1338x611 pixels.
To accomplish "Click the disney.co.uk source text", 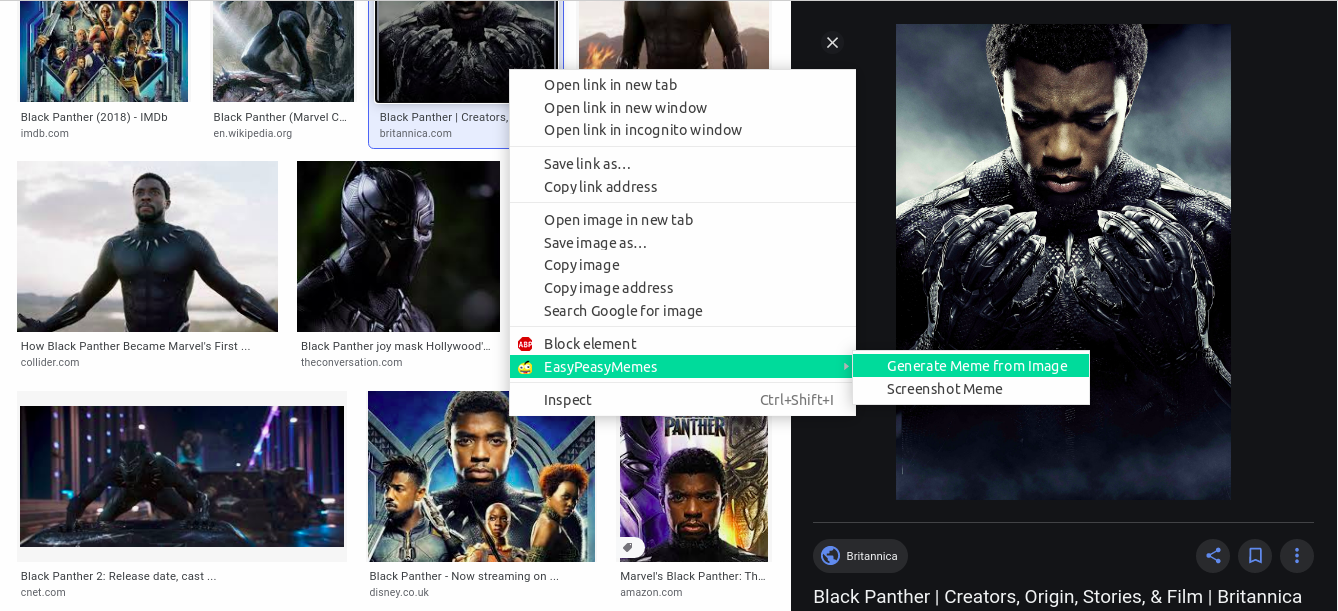I will (399, 592).
